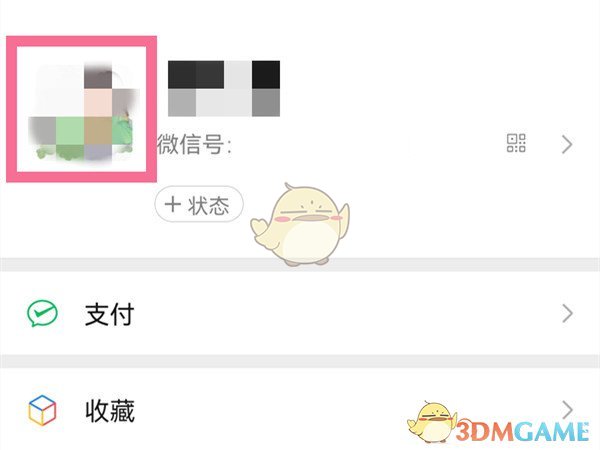
Task: Tap the pixelated username text
Action: click(x=224, y=88)
